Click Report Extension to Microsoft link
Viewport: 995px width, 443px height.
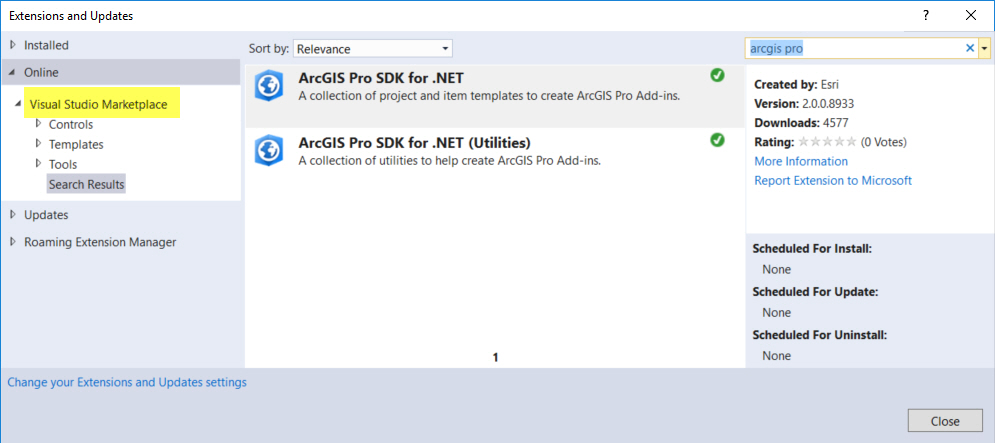833,180
